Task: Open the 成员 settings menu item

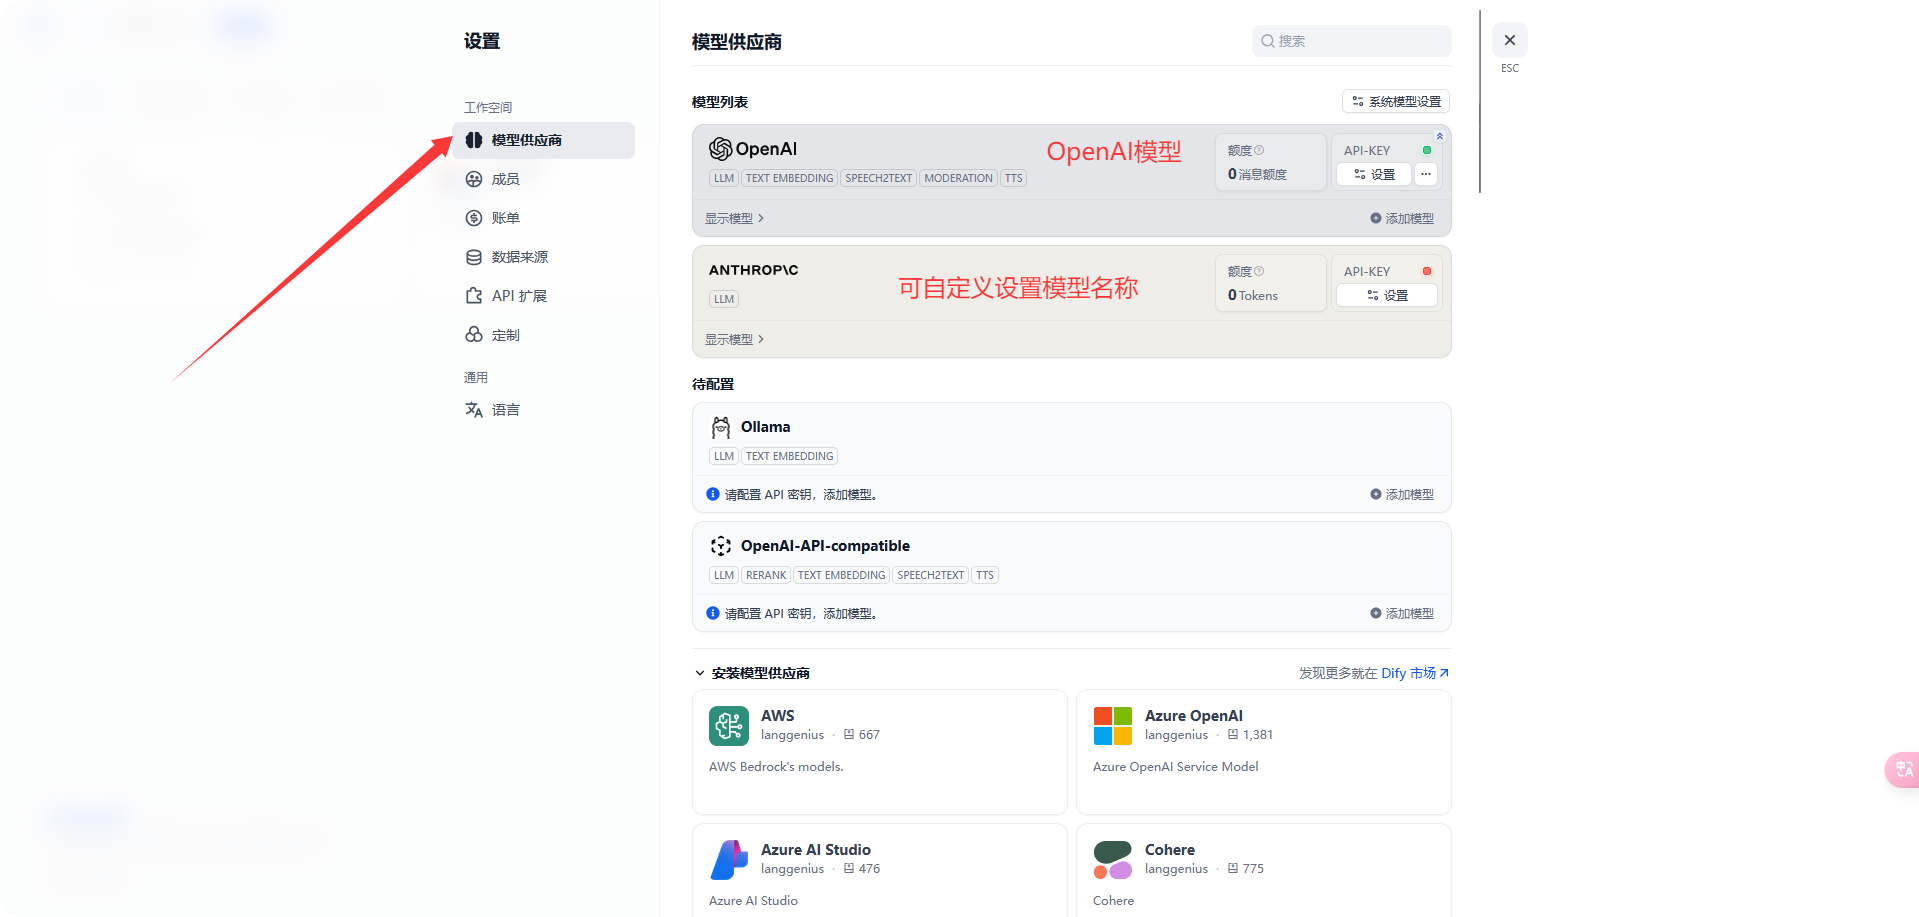Action: pyautogui.click(x=505, y=179)
